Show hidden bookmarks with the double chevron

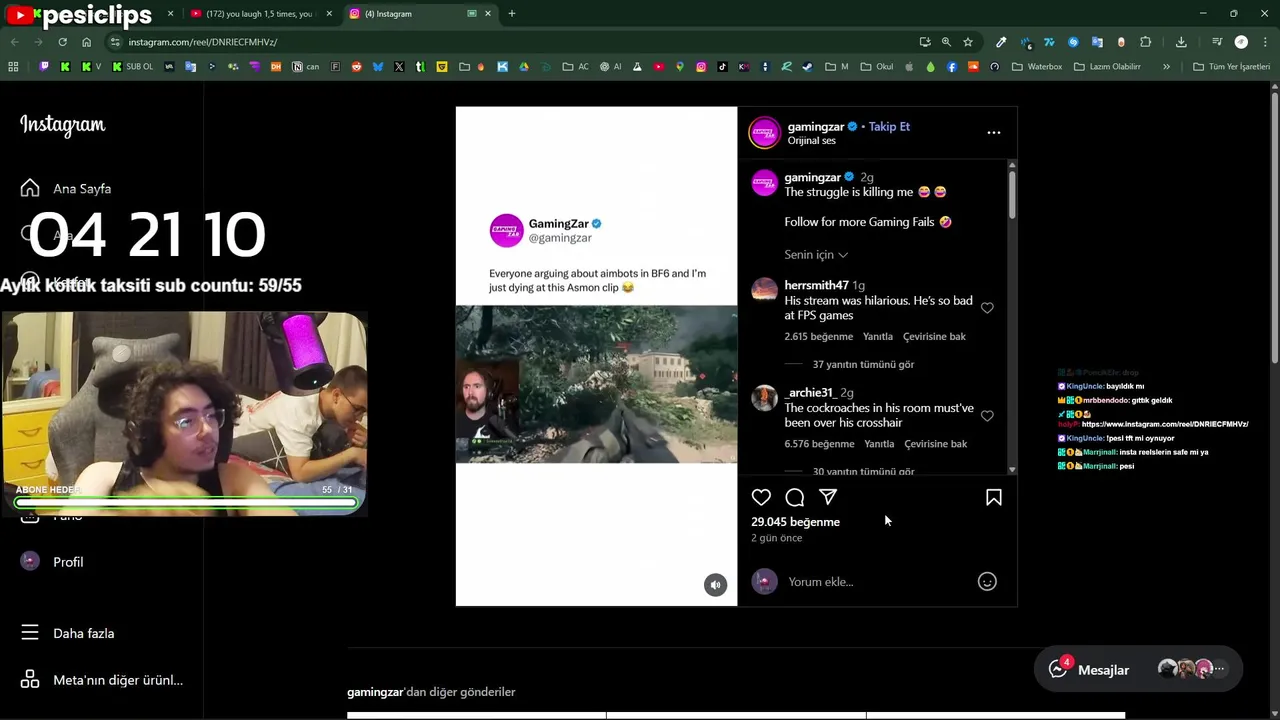(x=1166, y=67)
